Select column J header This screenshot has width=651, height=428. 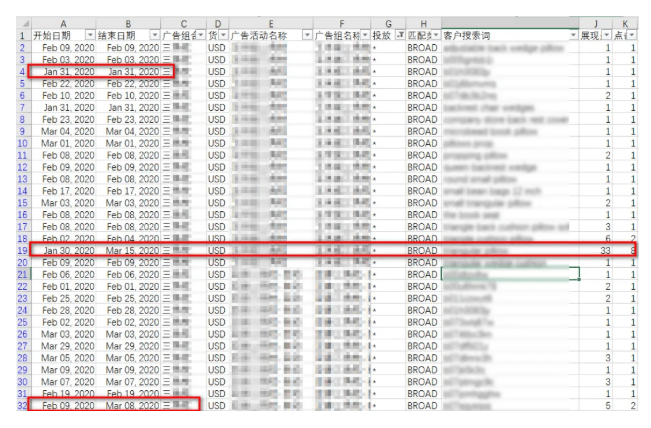[598, 22]
